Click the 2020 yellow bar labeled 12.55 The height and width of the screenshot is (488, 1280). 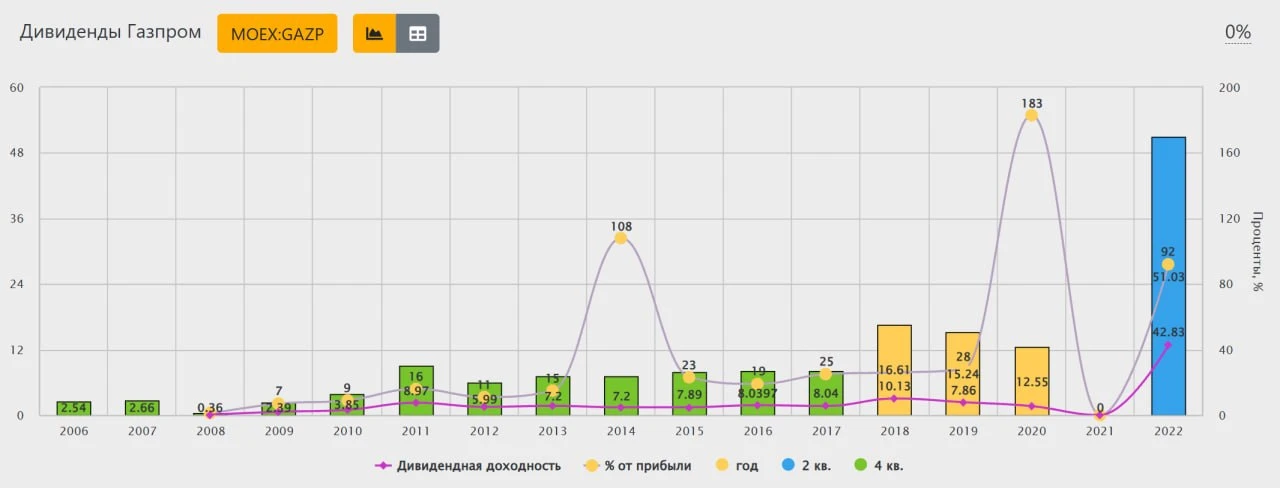coord(1031,381)
